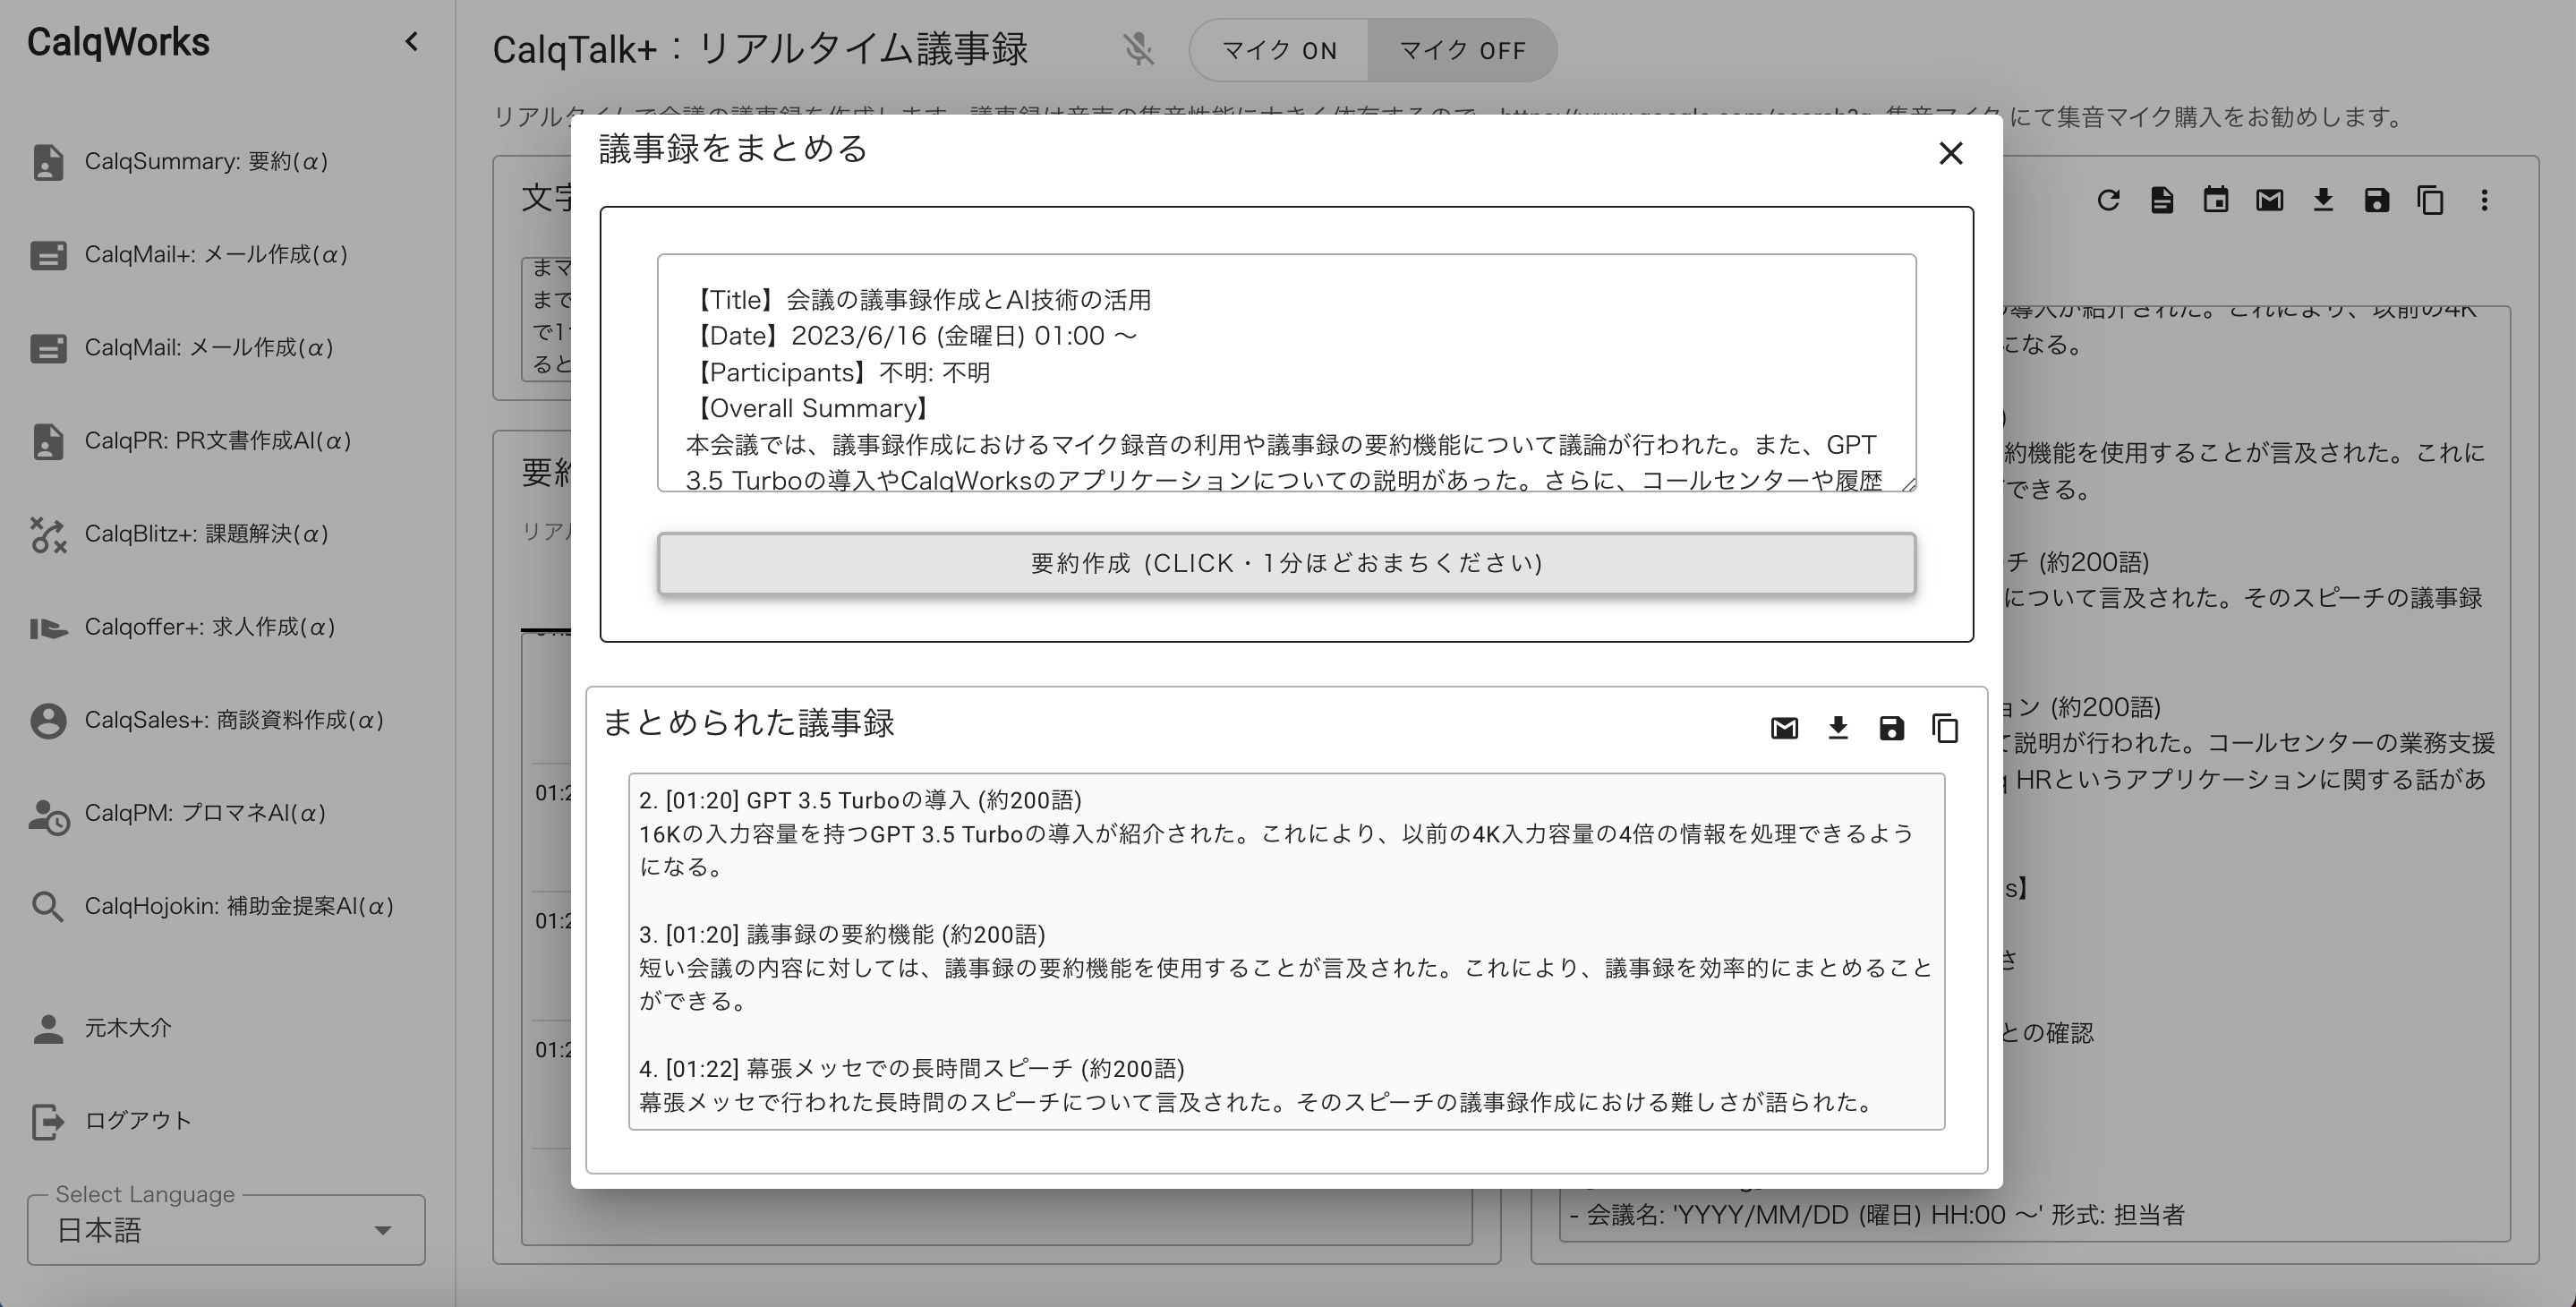This screenshot has width=2576, height=1307.
Task: Open CalqHojokin: 補助金提案AI in sidebar
Action: (238, 906)
